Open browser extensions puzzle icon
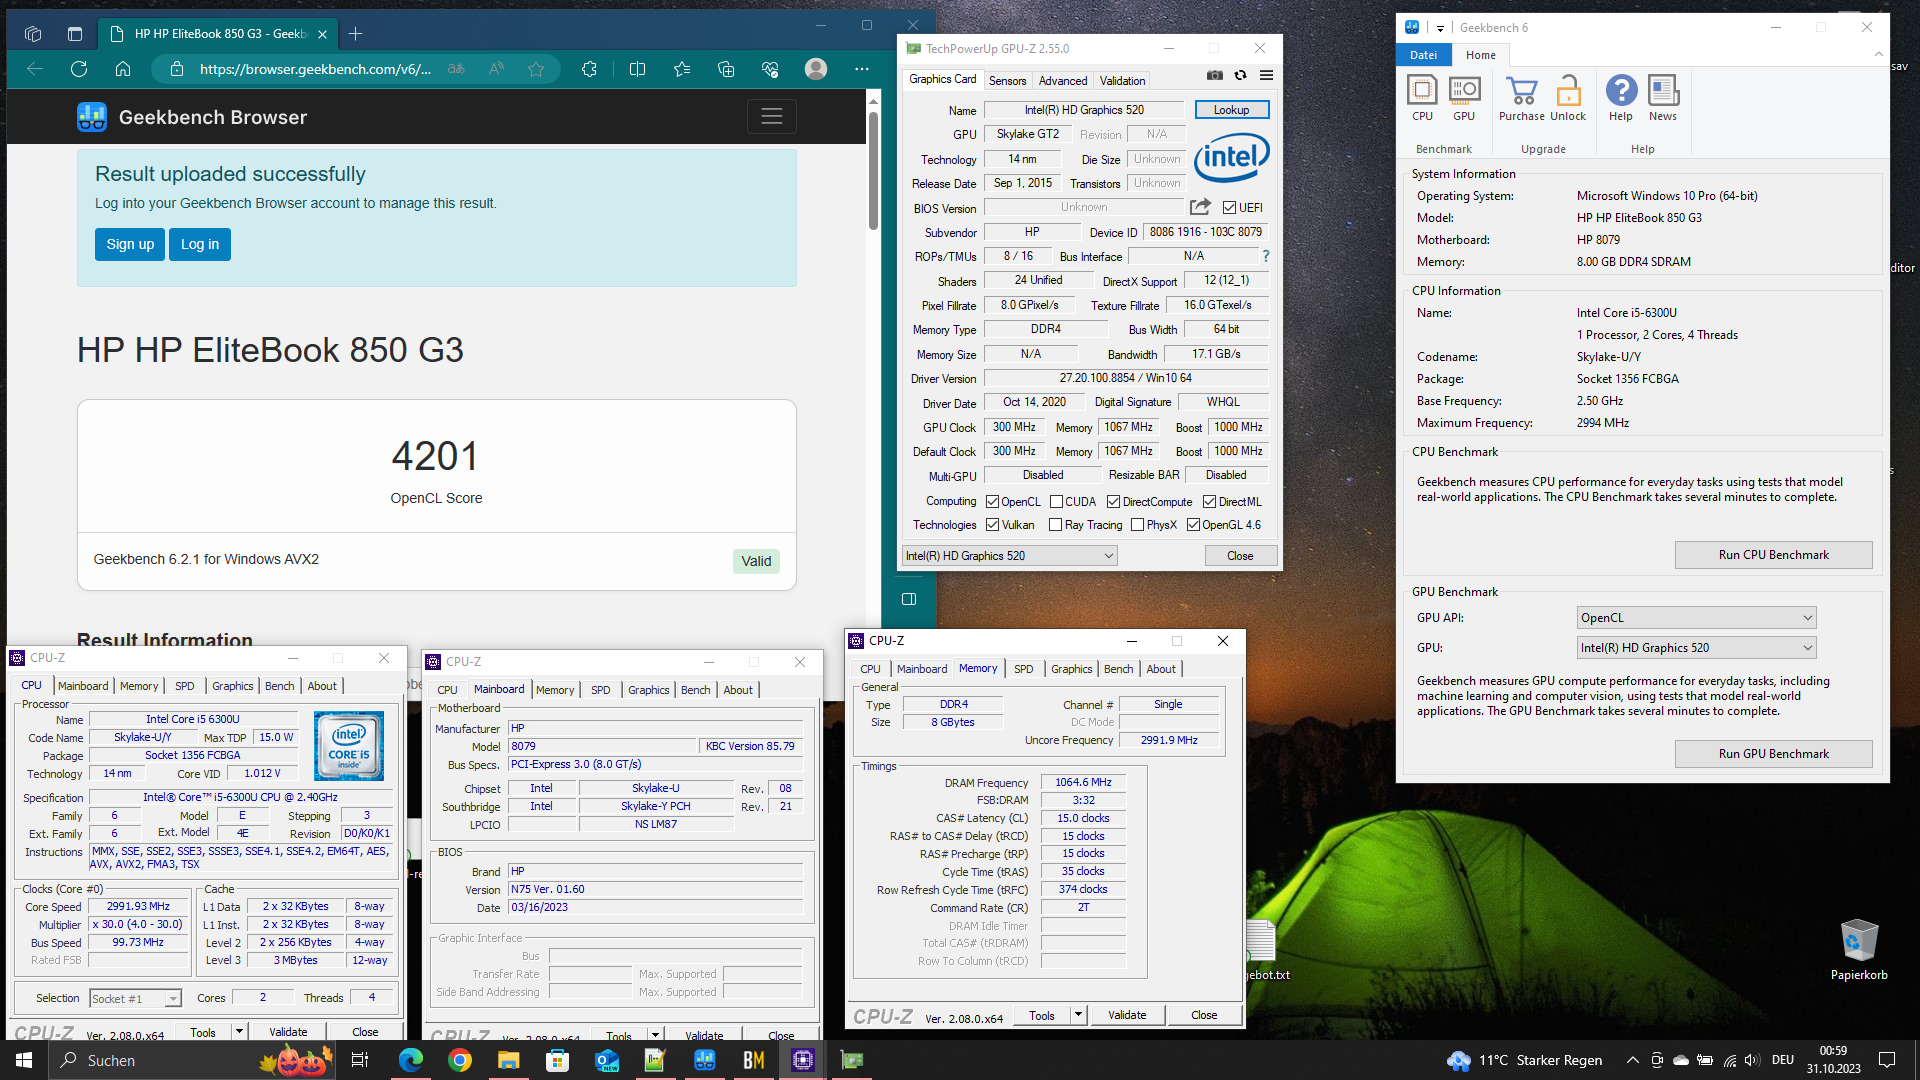The height and width of the screenshot is (1080, 1920). click(x=589, y=69)
